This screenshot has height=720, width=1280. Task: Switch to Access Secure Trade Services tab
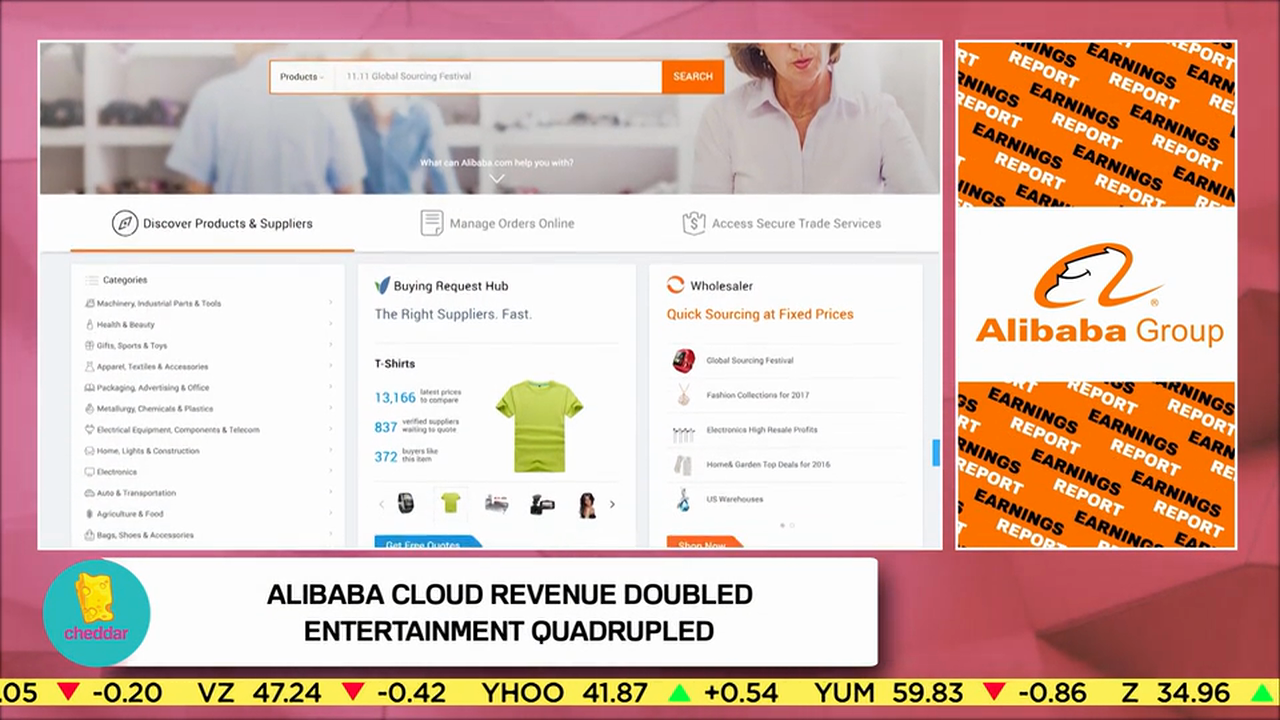click(x=781, y=224)
